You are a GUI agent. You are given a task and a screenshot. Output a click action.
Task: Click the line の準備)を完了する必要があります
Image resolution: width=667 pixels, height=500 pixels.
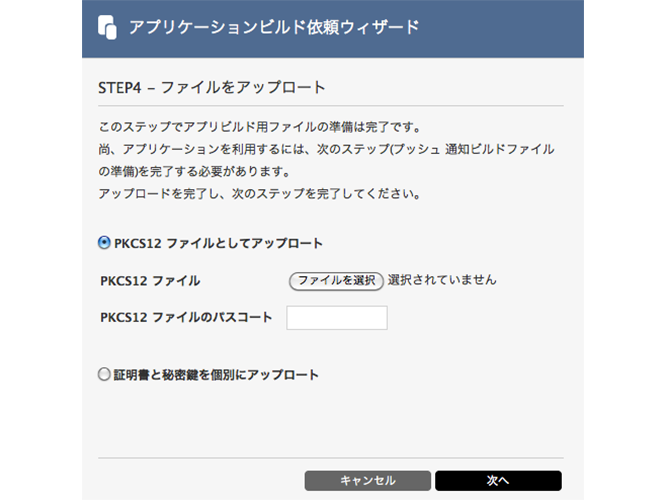click(x=194, y=171)
